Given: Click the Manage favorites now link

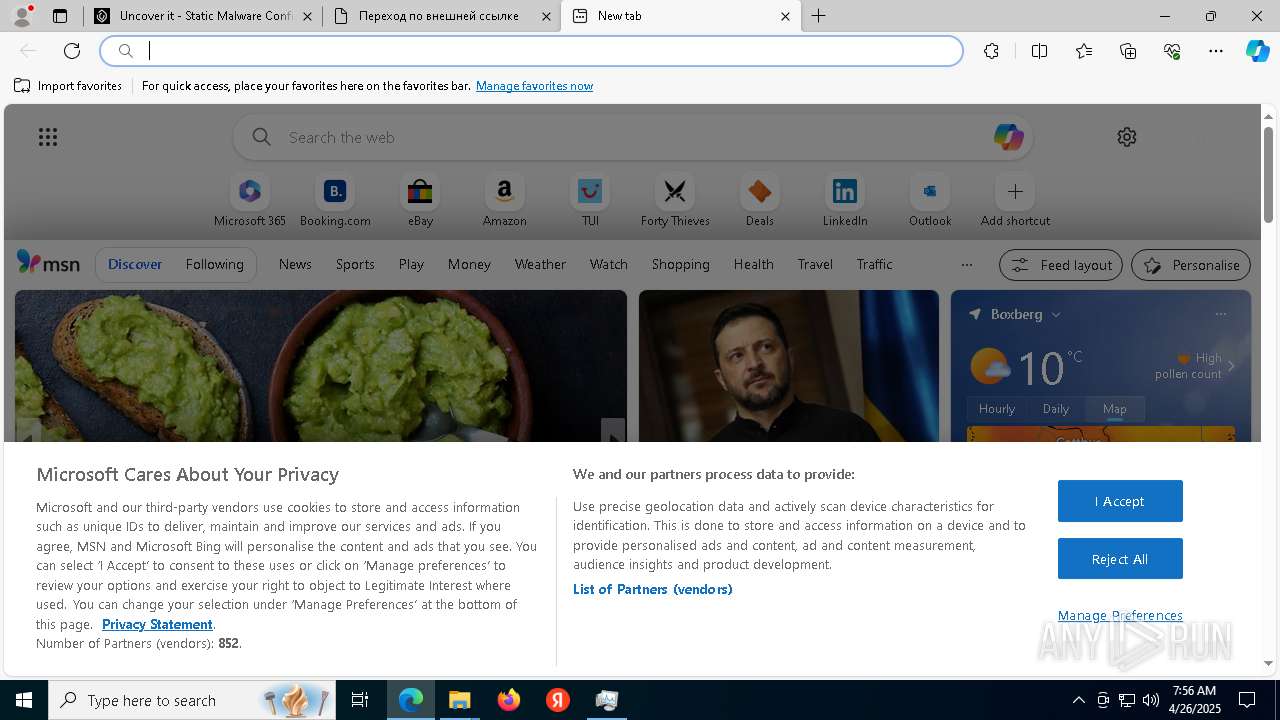Looking at the screenshot, I should 534,86.
